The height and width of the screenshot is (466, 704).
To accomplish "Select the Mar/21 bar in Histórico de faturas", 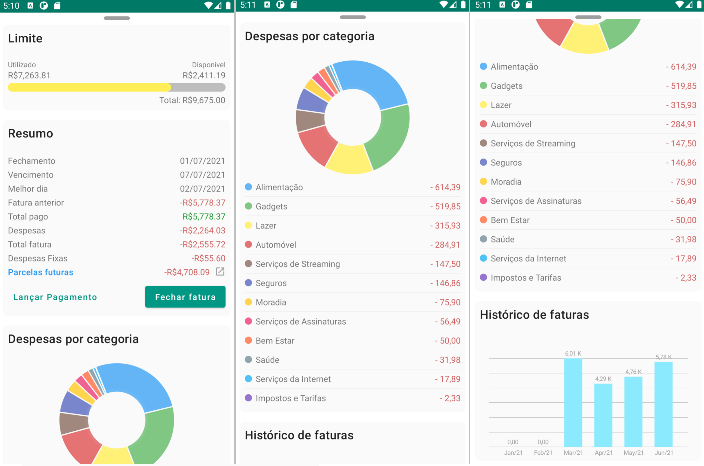I will click(572, 402).
